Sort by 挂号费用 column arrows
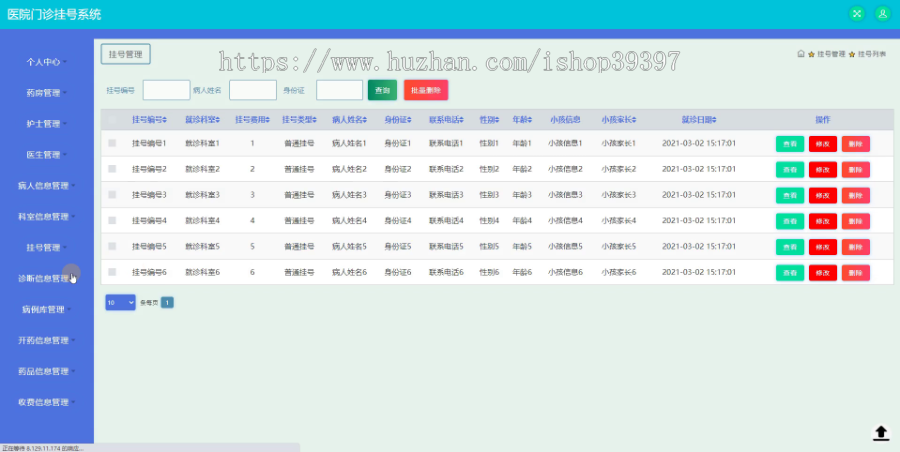 pyautogui.click(x=267, y=120)
